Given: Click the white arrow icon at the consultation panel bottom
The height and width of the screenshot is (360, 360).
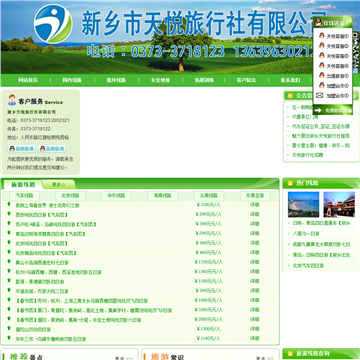Looking at the screenshot, I should pos(319,110).
